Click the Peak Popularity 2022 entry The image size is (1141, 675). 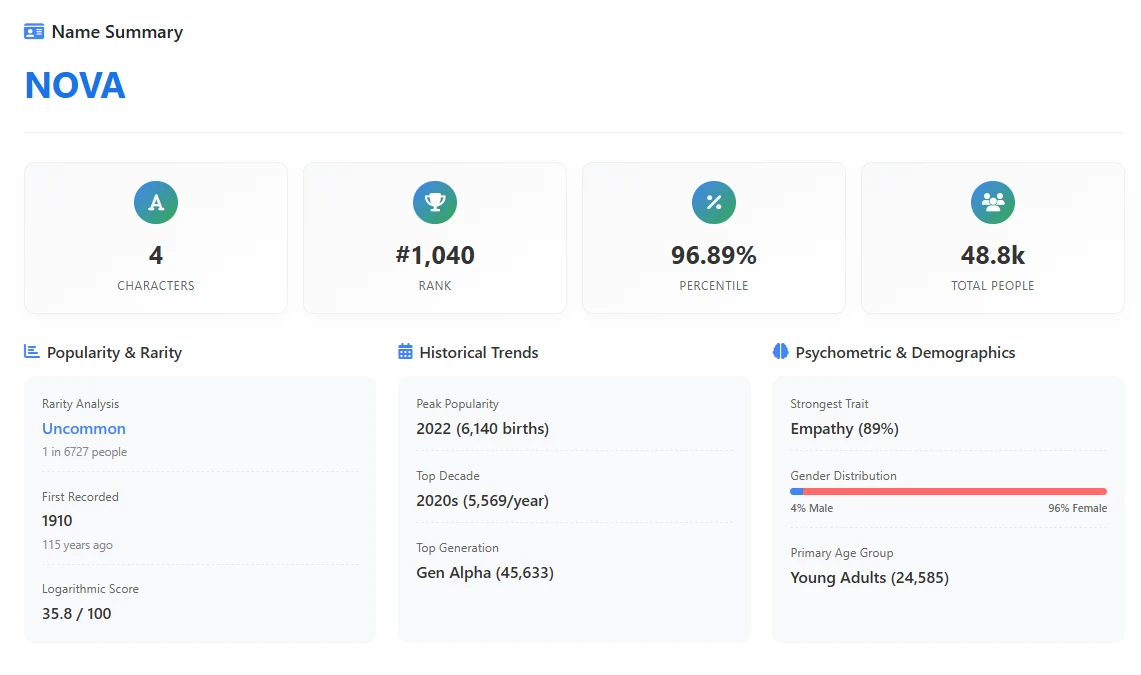(x=482, y=429)
